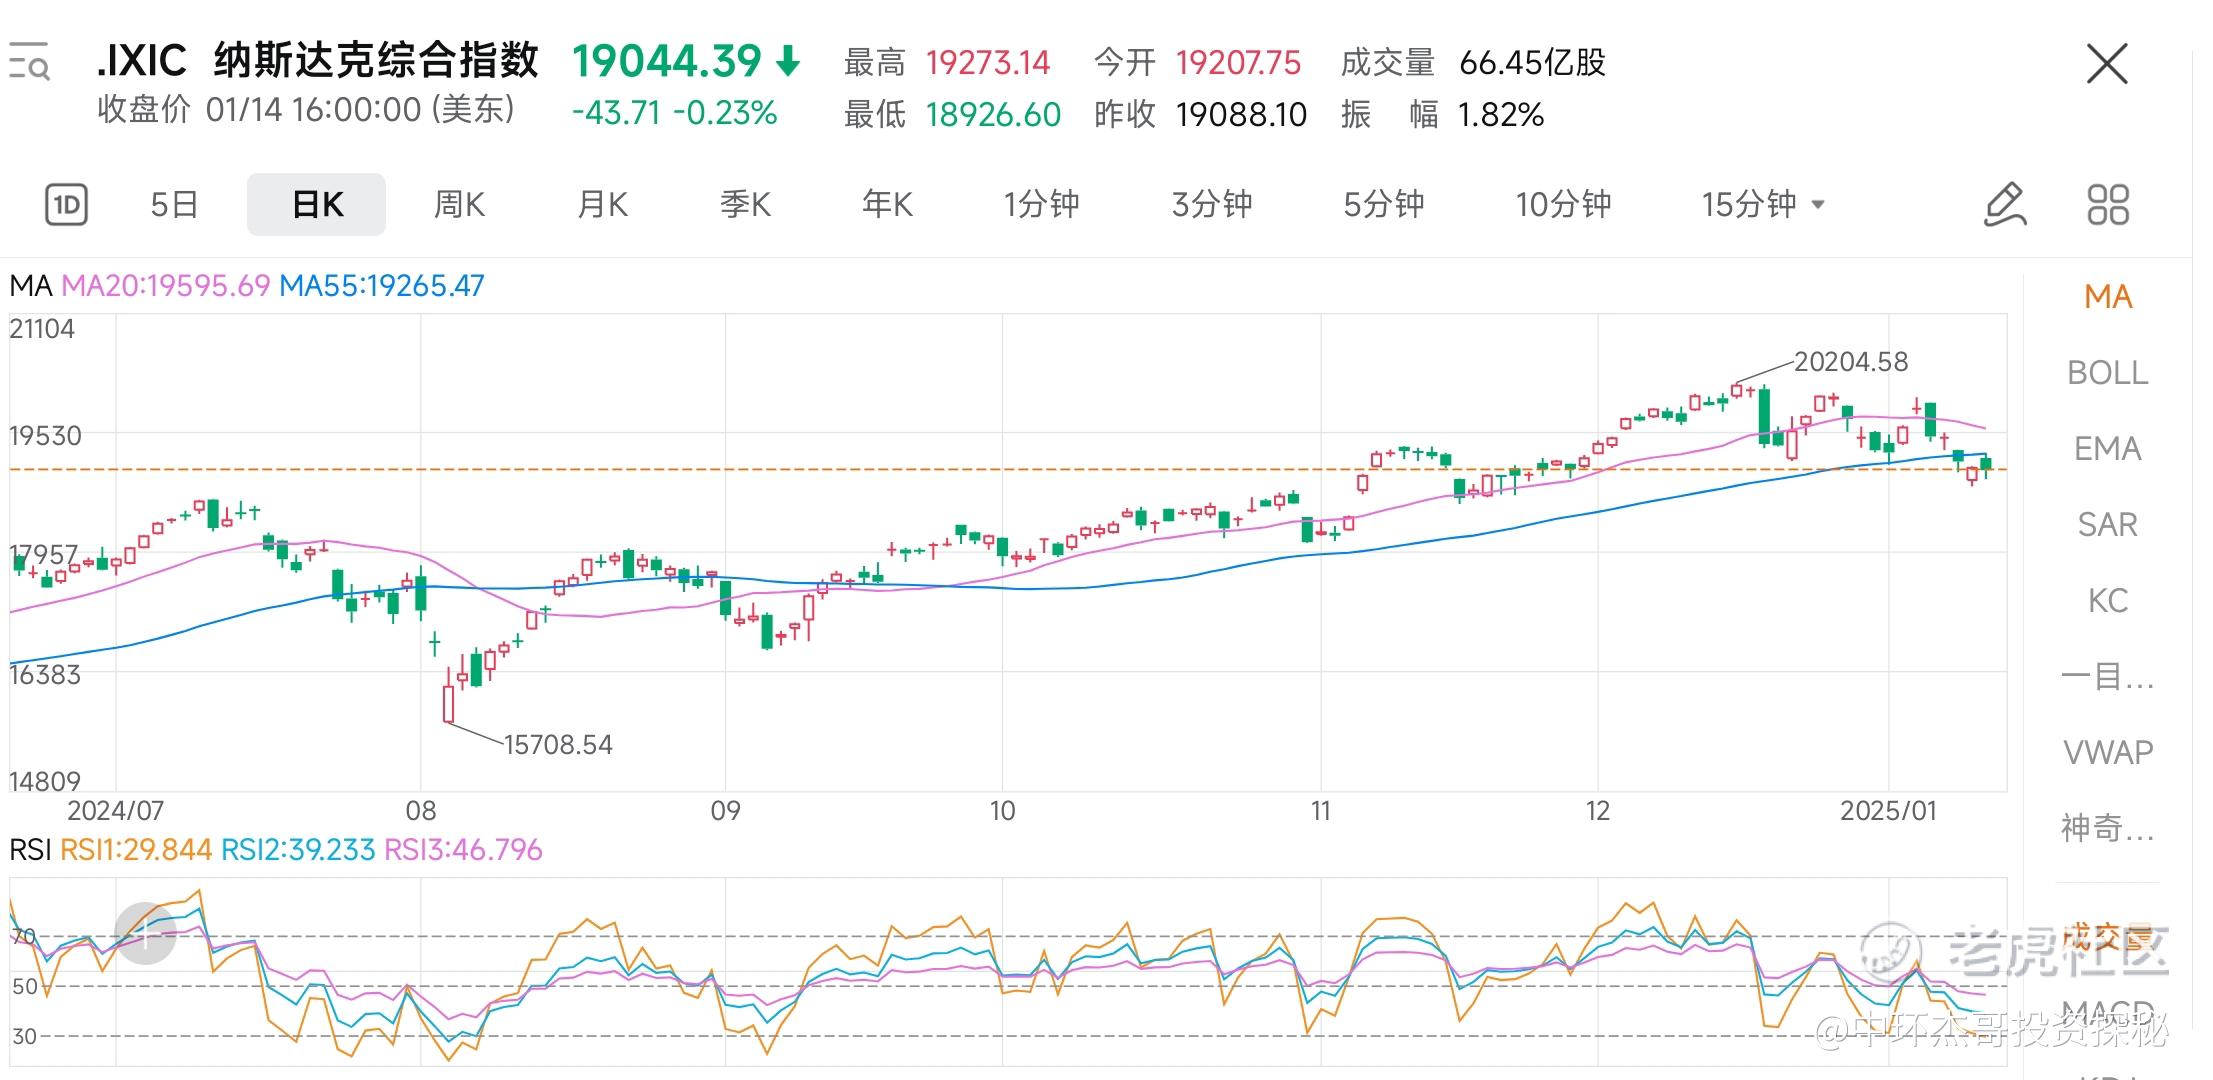
Task: Click the MA20:19595.69 legend value
Action: click(166, 286)
